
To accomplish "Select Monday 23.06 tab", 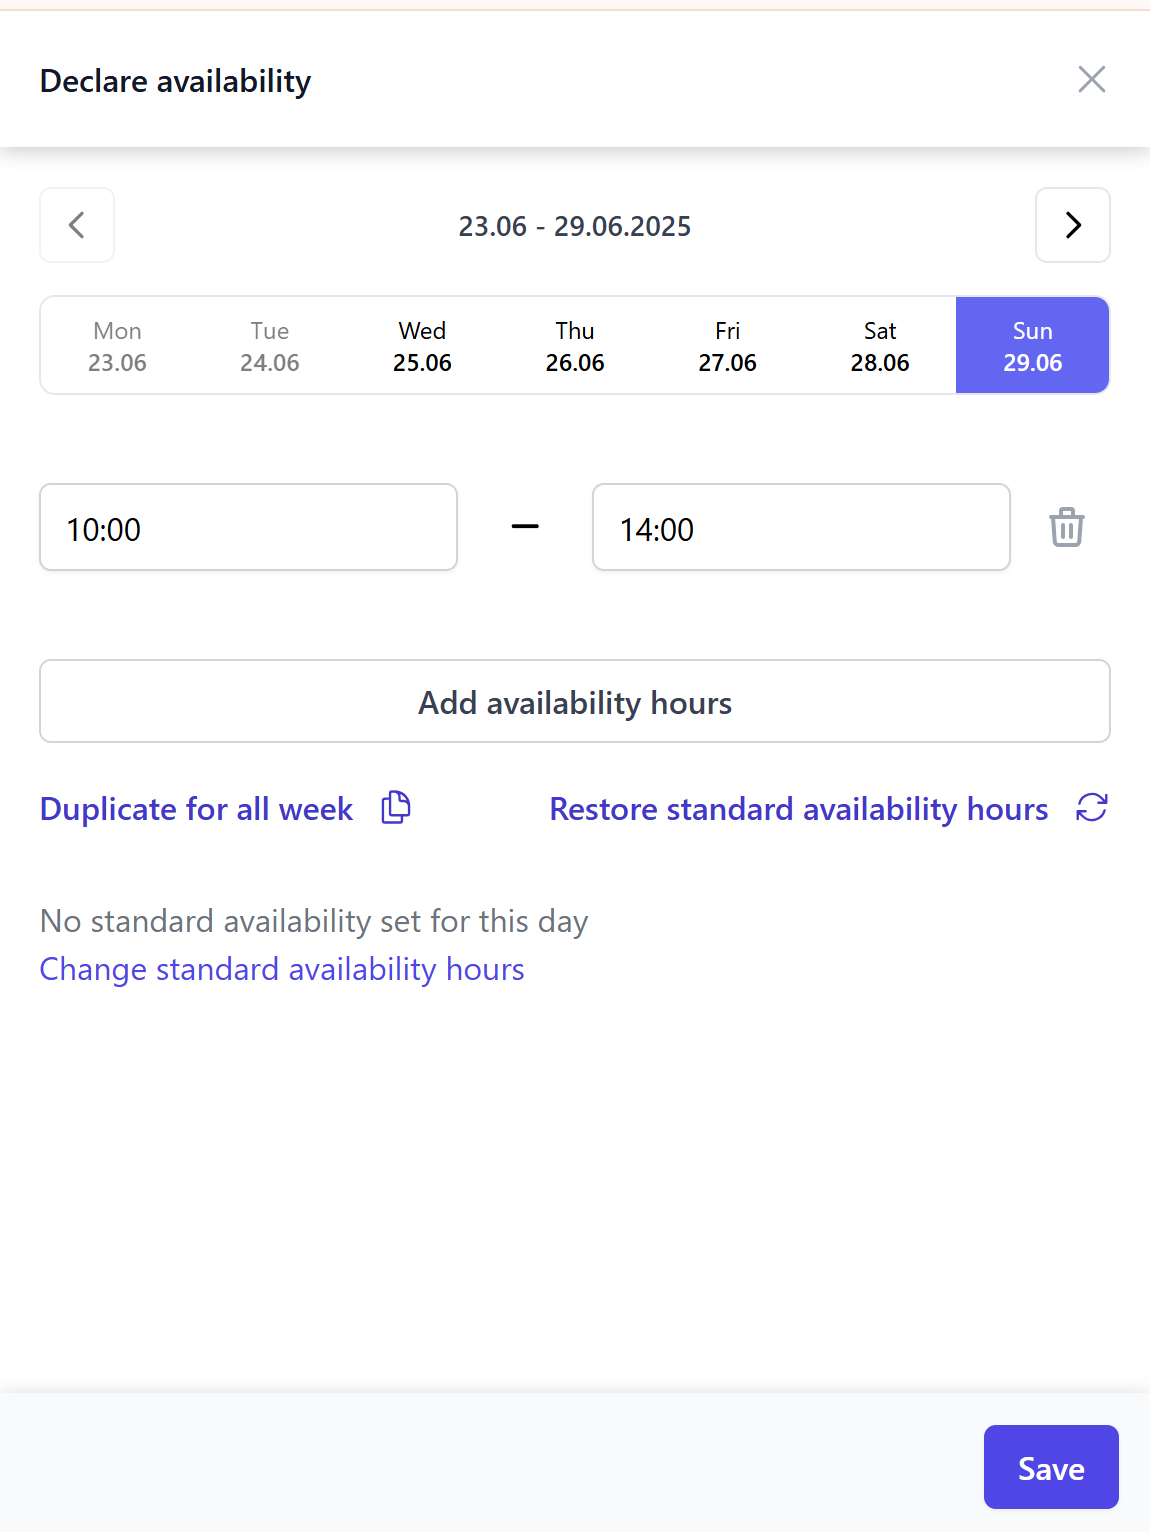I will [117, 346].
